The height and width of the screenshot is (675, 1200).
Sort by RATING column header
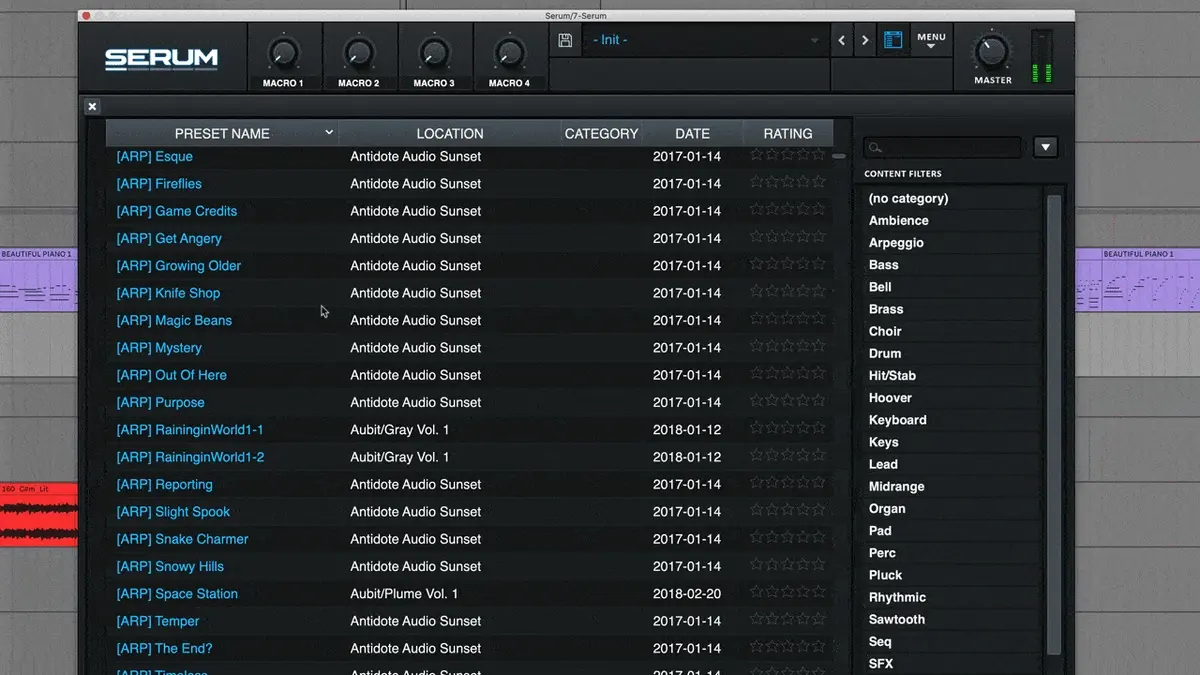(788, 133)
